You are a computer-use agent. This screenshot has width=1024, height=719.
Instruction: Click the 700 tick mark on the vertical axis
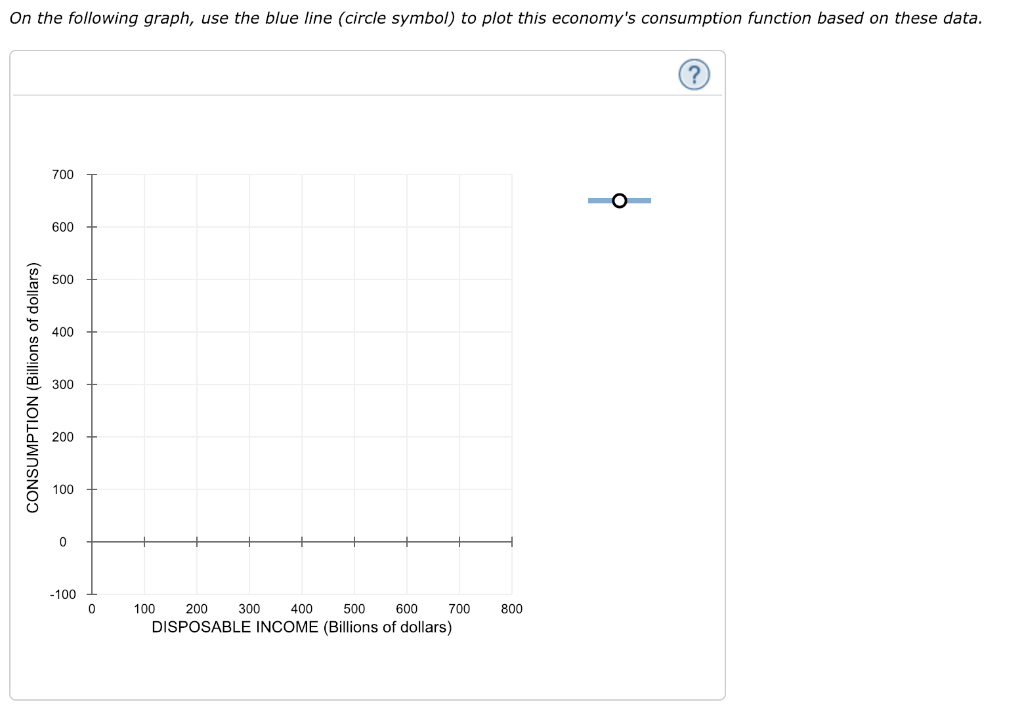[93, 174]
